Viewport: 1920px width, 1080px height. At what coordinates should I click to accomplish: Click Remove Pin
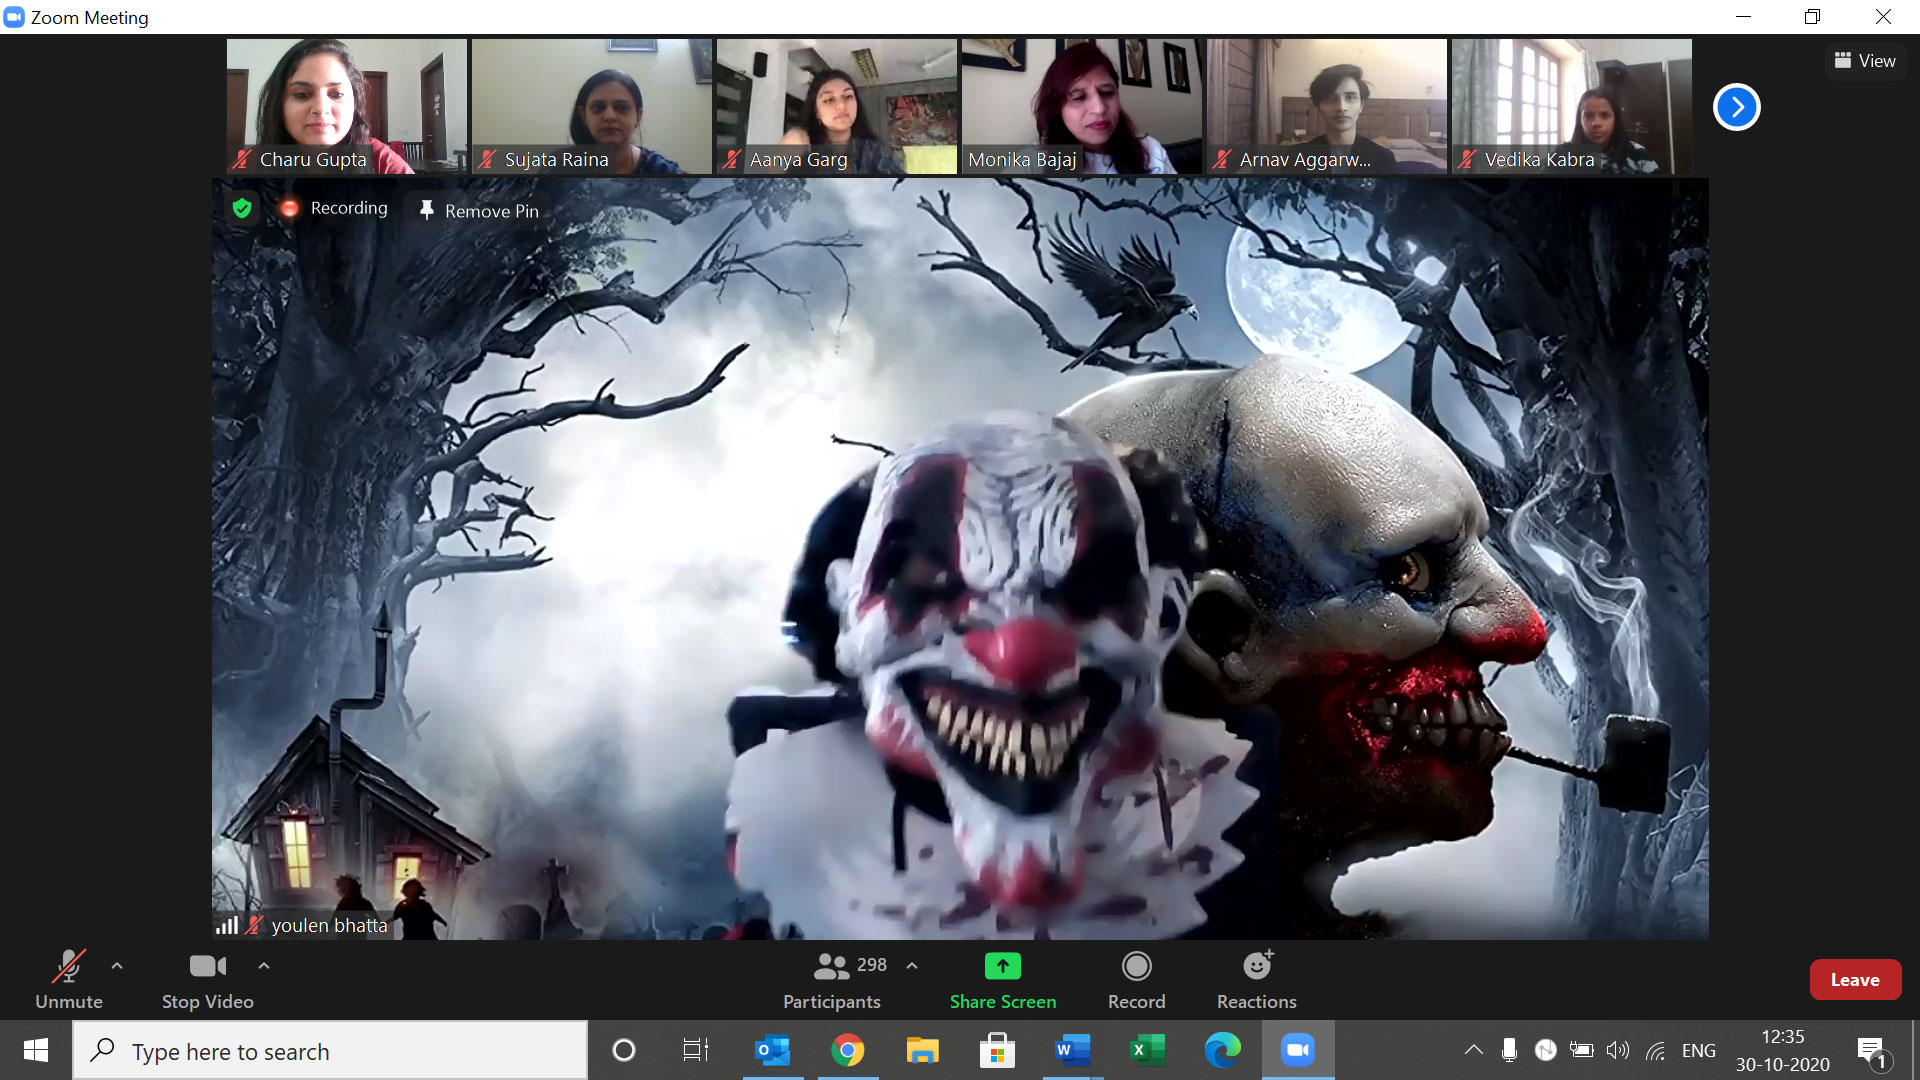tap(479, 211)
